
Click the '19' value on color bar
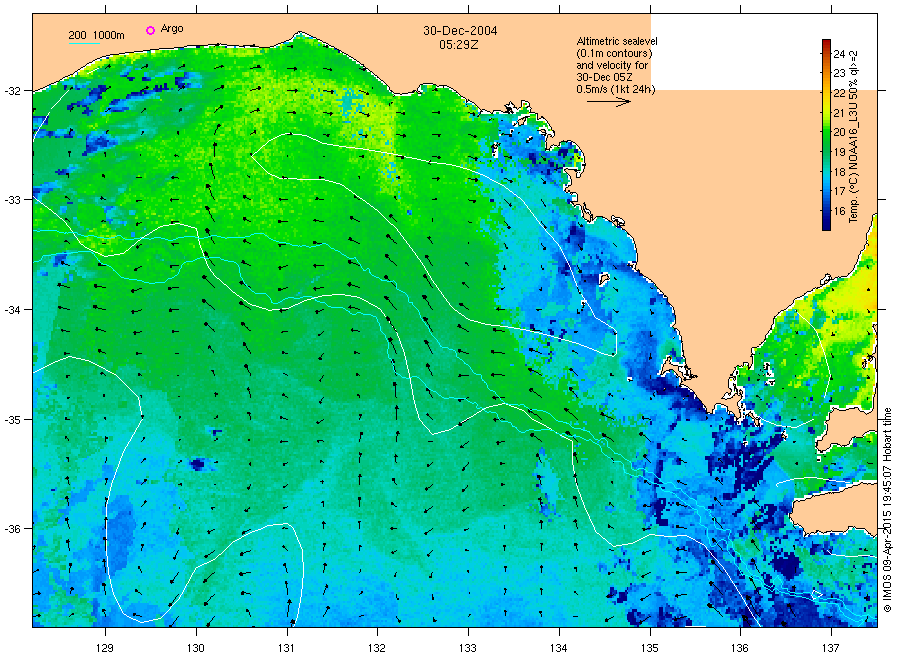pyautogui.click(x=839, y=152)
